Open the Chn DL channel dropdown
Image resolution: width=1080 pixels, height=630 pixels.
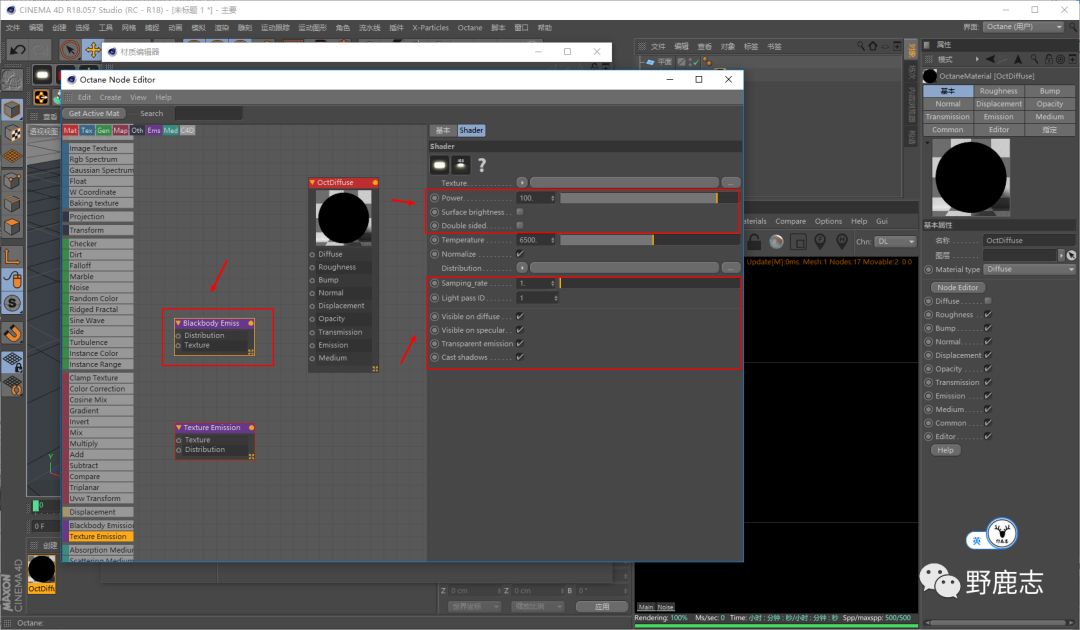click(x=896, y=241)
